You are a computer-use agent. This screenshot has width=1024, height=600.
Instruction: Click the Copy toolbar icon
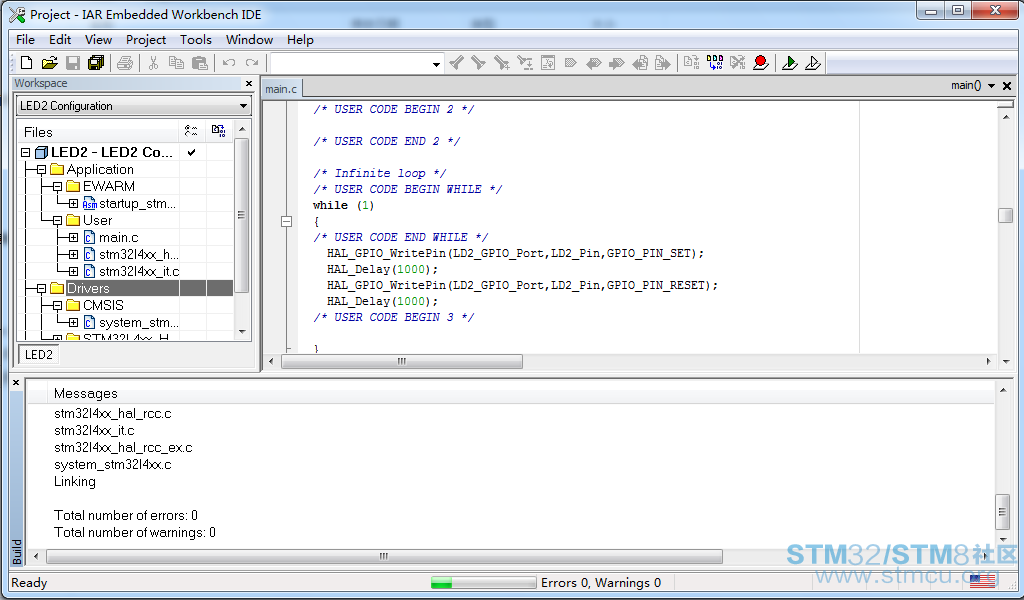(x=176, y=63)
